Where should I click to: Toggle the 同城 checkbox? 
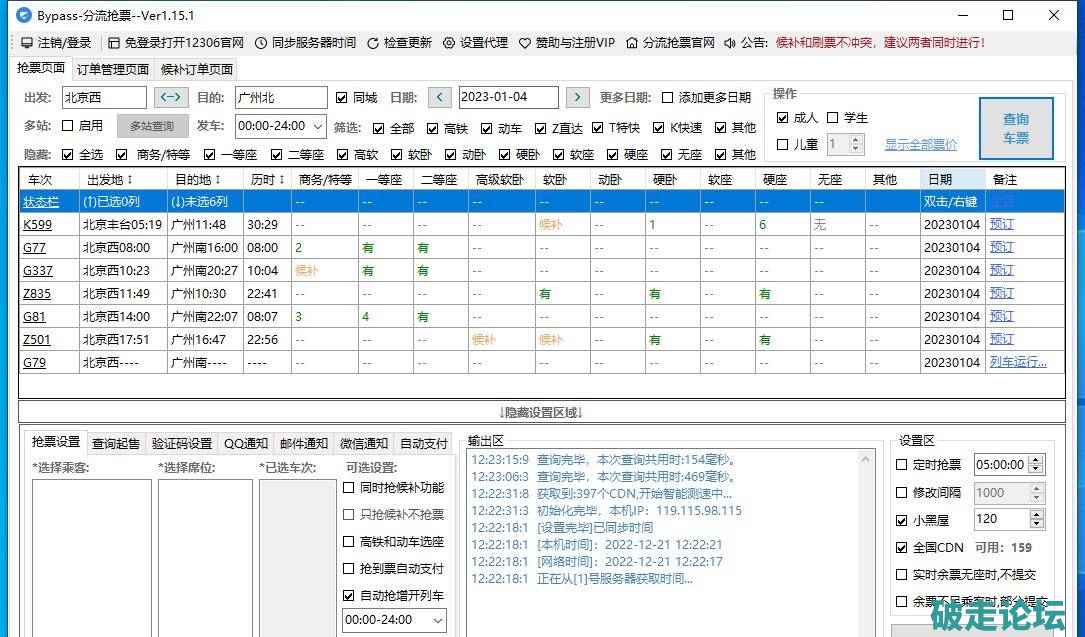pyautogui.click(x=342, y=98)
